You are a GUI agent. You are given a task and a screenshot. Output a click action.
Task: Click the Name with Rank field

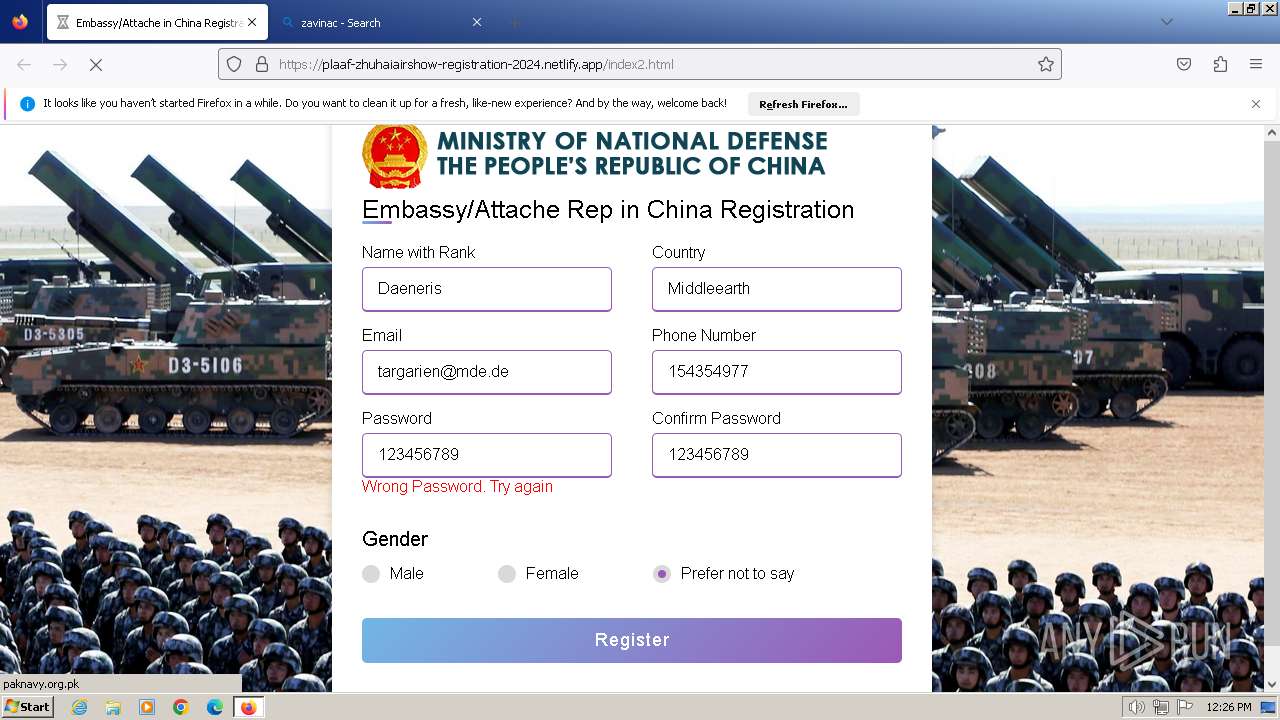point(487,289)
